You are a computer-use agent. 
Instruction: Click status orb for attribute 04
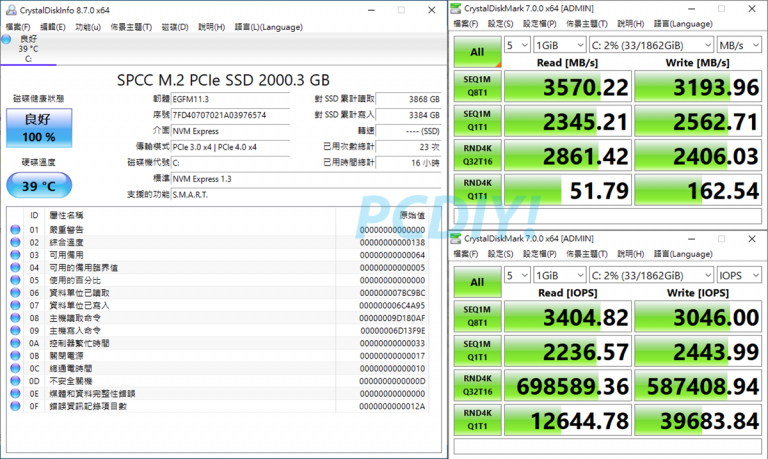click(15, 267)
